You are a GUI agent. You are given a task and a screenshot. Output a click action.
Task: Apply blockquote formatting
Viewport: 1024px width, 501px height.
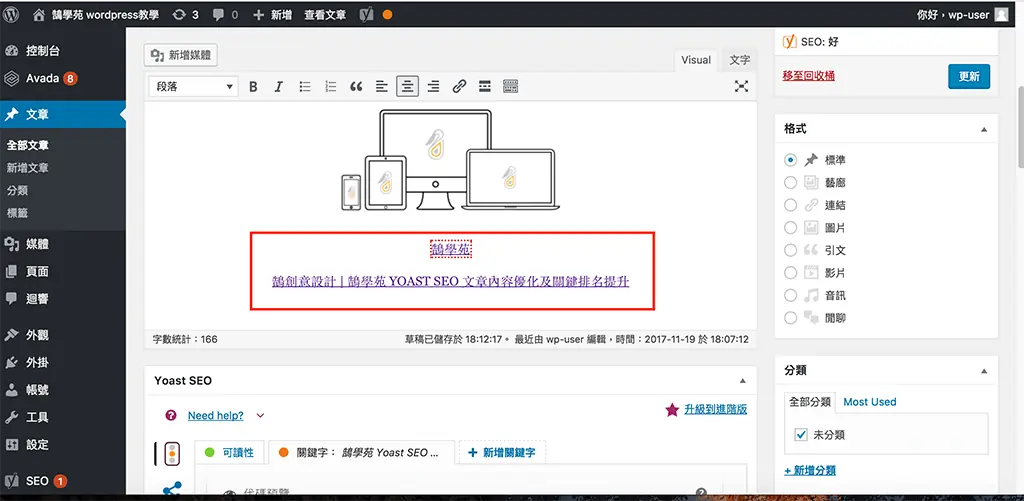click(x=356, y=86)
